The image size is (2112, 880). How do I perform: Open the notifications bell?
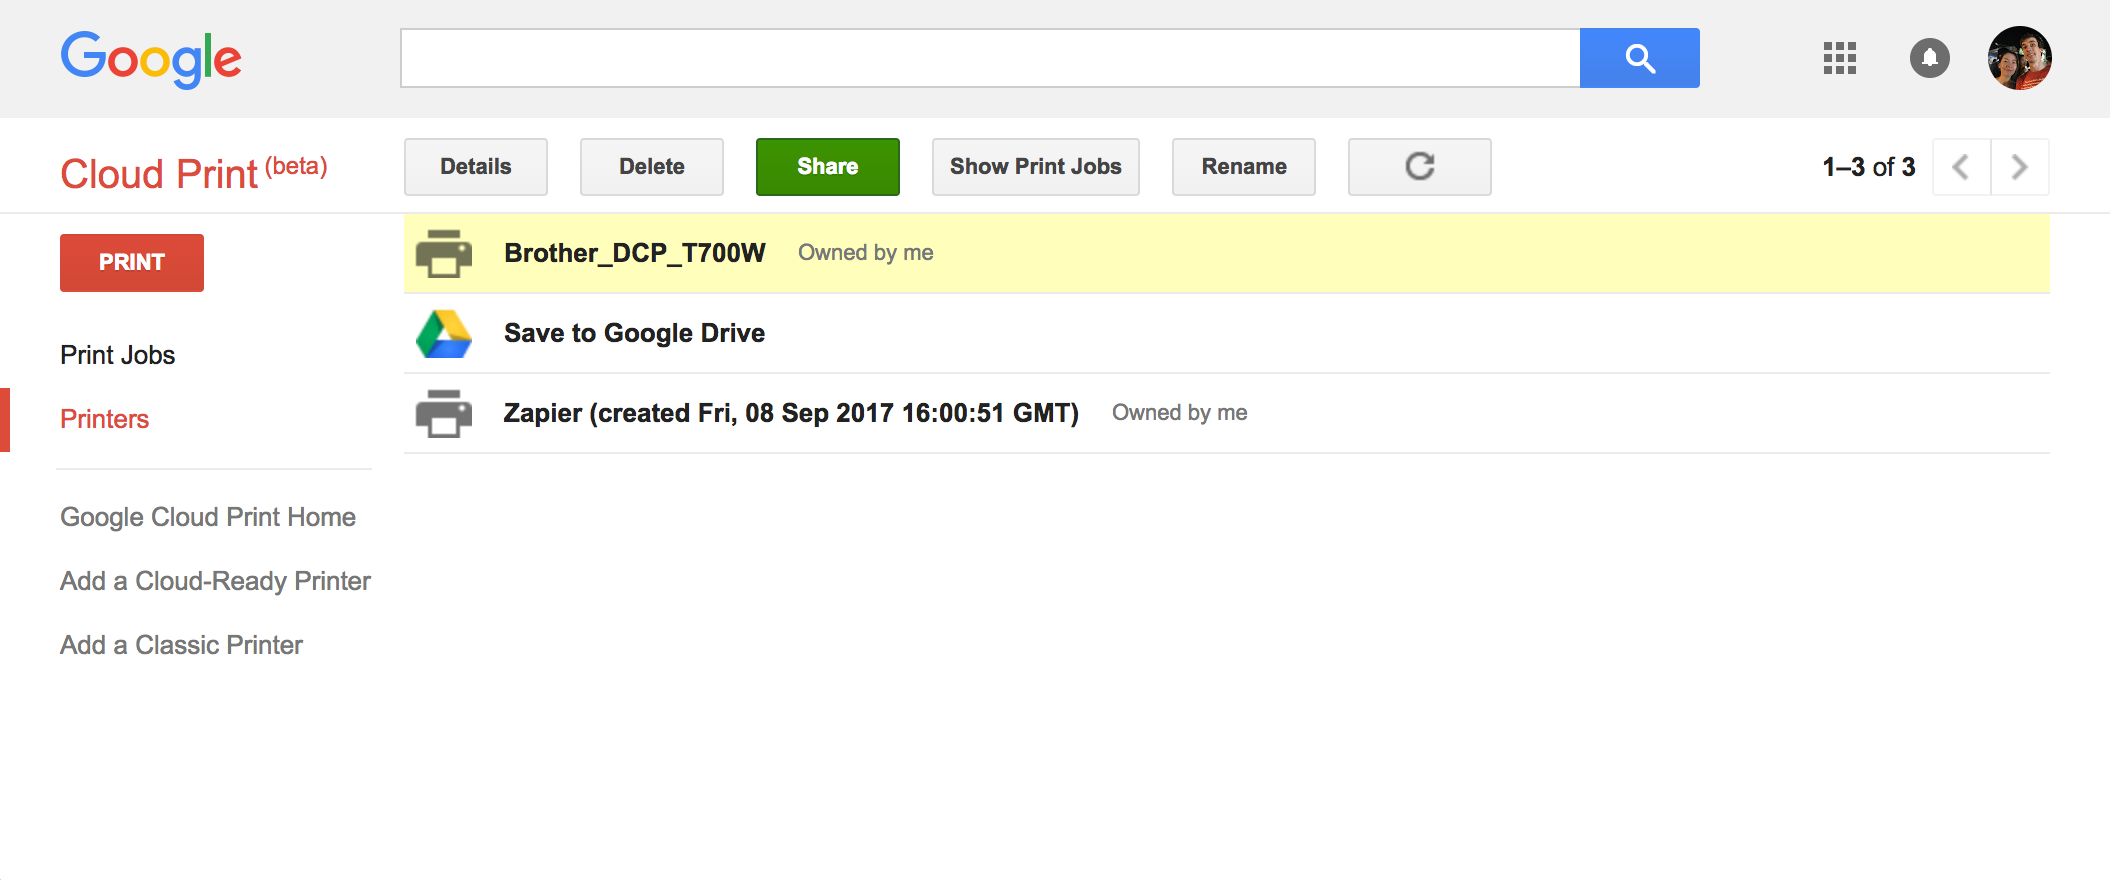click(1929, 58)
